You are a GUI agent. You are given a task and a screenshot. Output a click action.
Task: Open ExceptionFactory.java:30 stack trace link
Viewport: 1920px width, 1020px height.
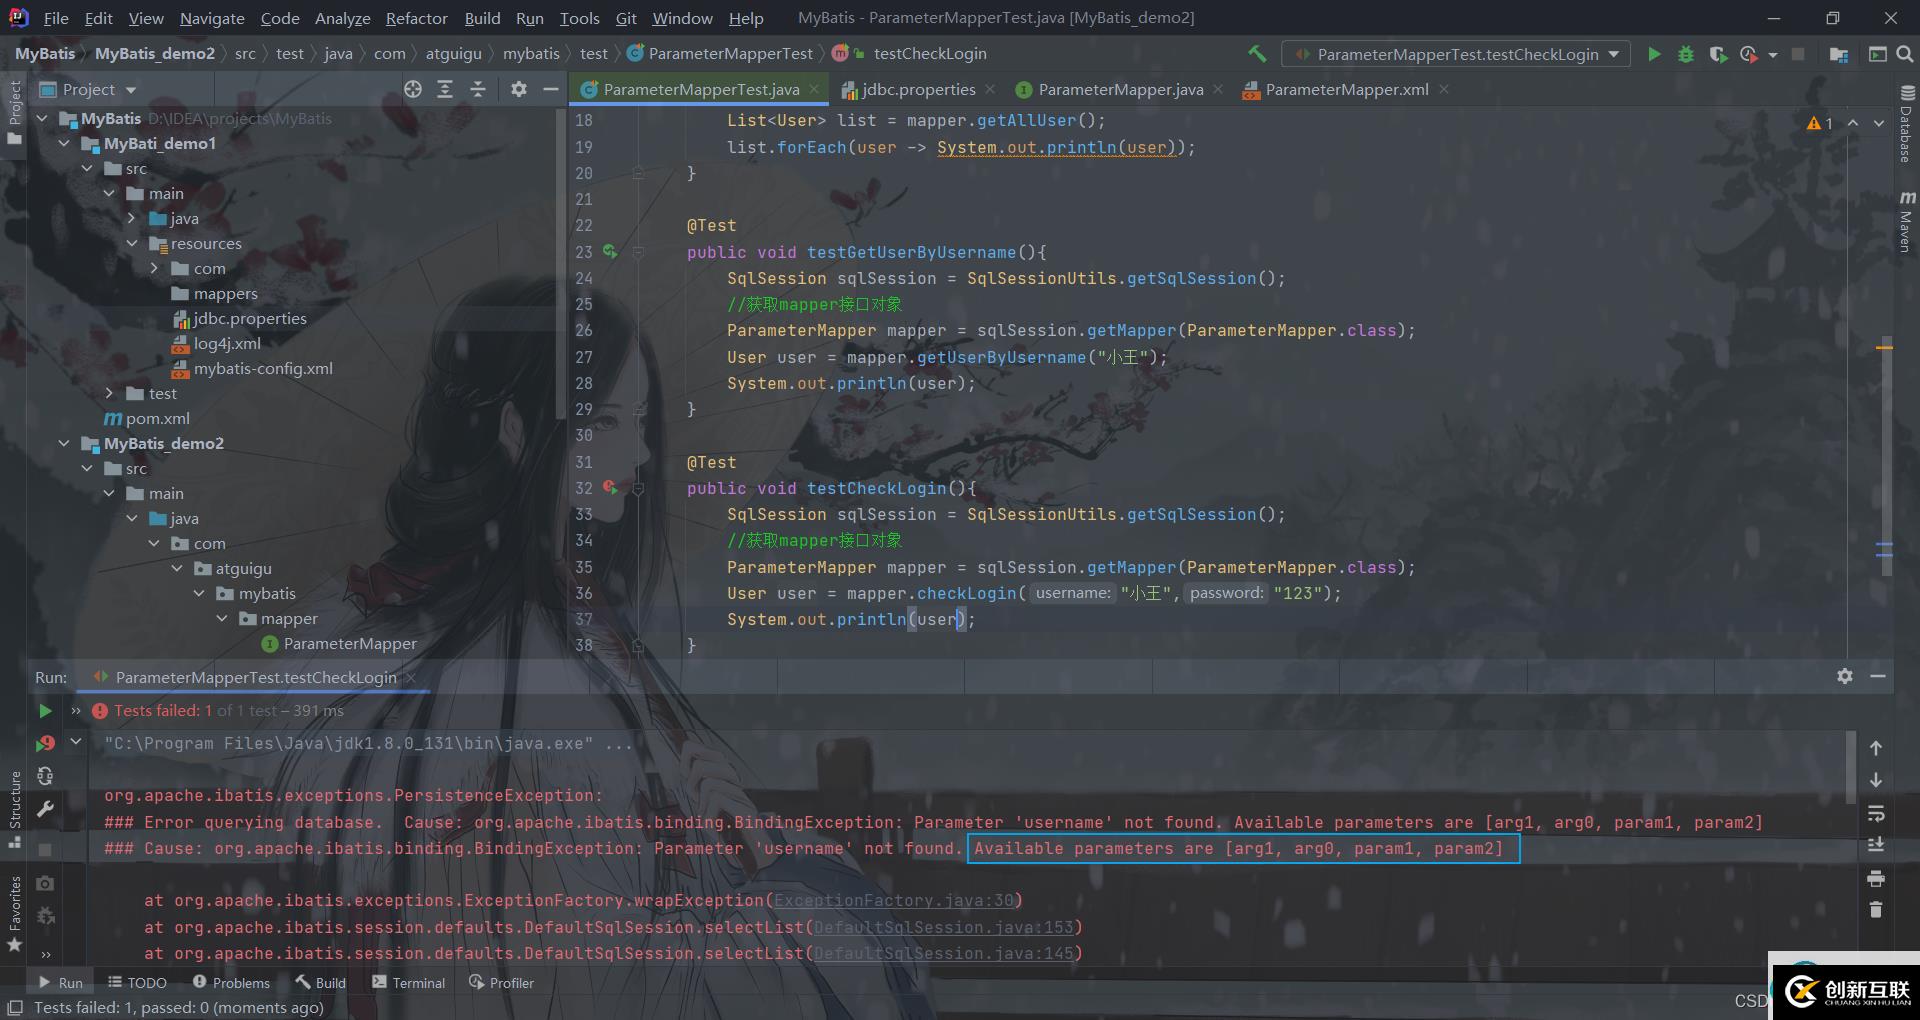click(x=893, y=900)
